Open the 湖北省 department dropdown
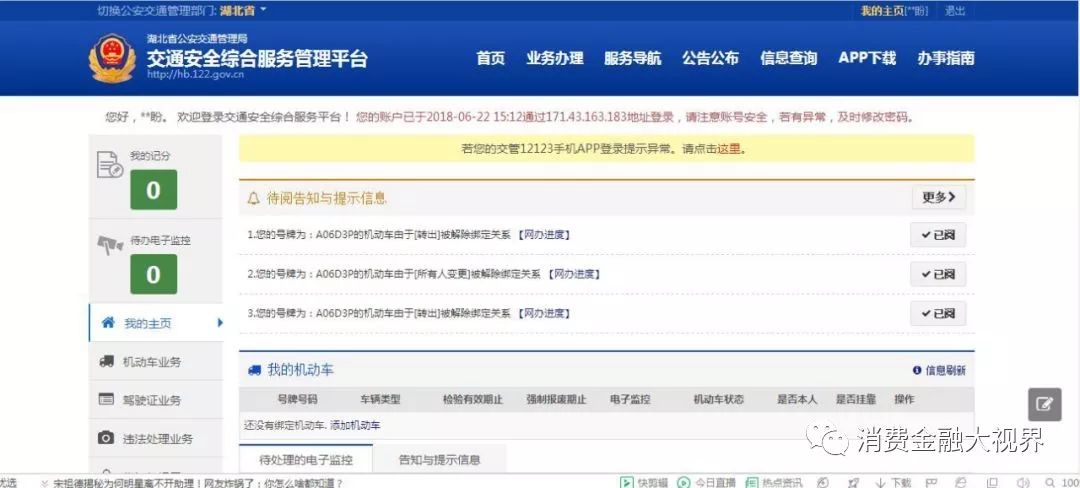 click(x=243, y=10)
